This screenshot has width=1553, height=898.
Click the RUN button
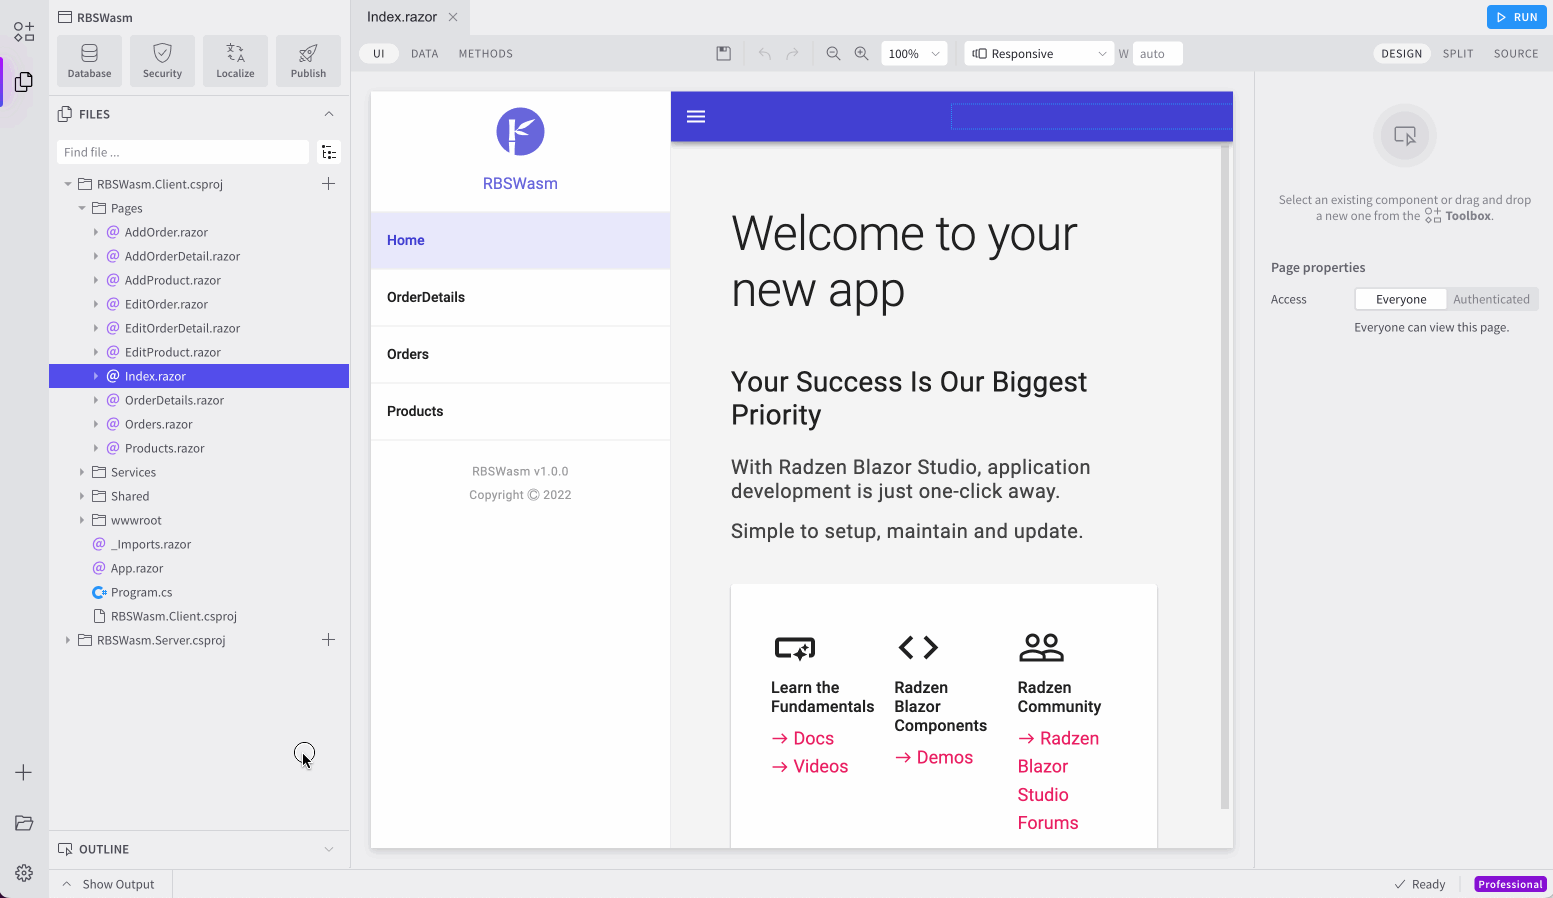(x=1517, y=17)
